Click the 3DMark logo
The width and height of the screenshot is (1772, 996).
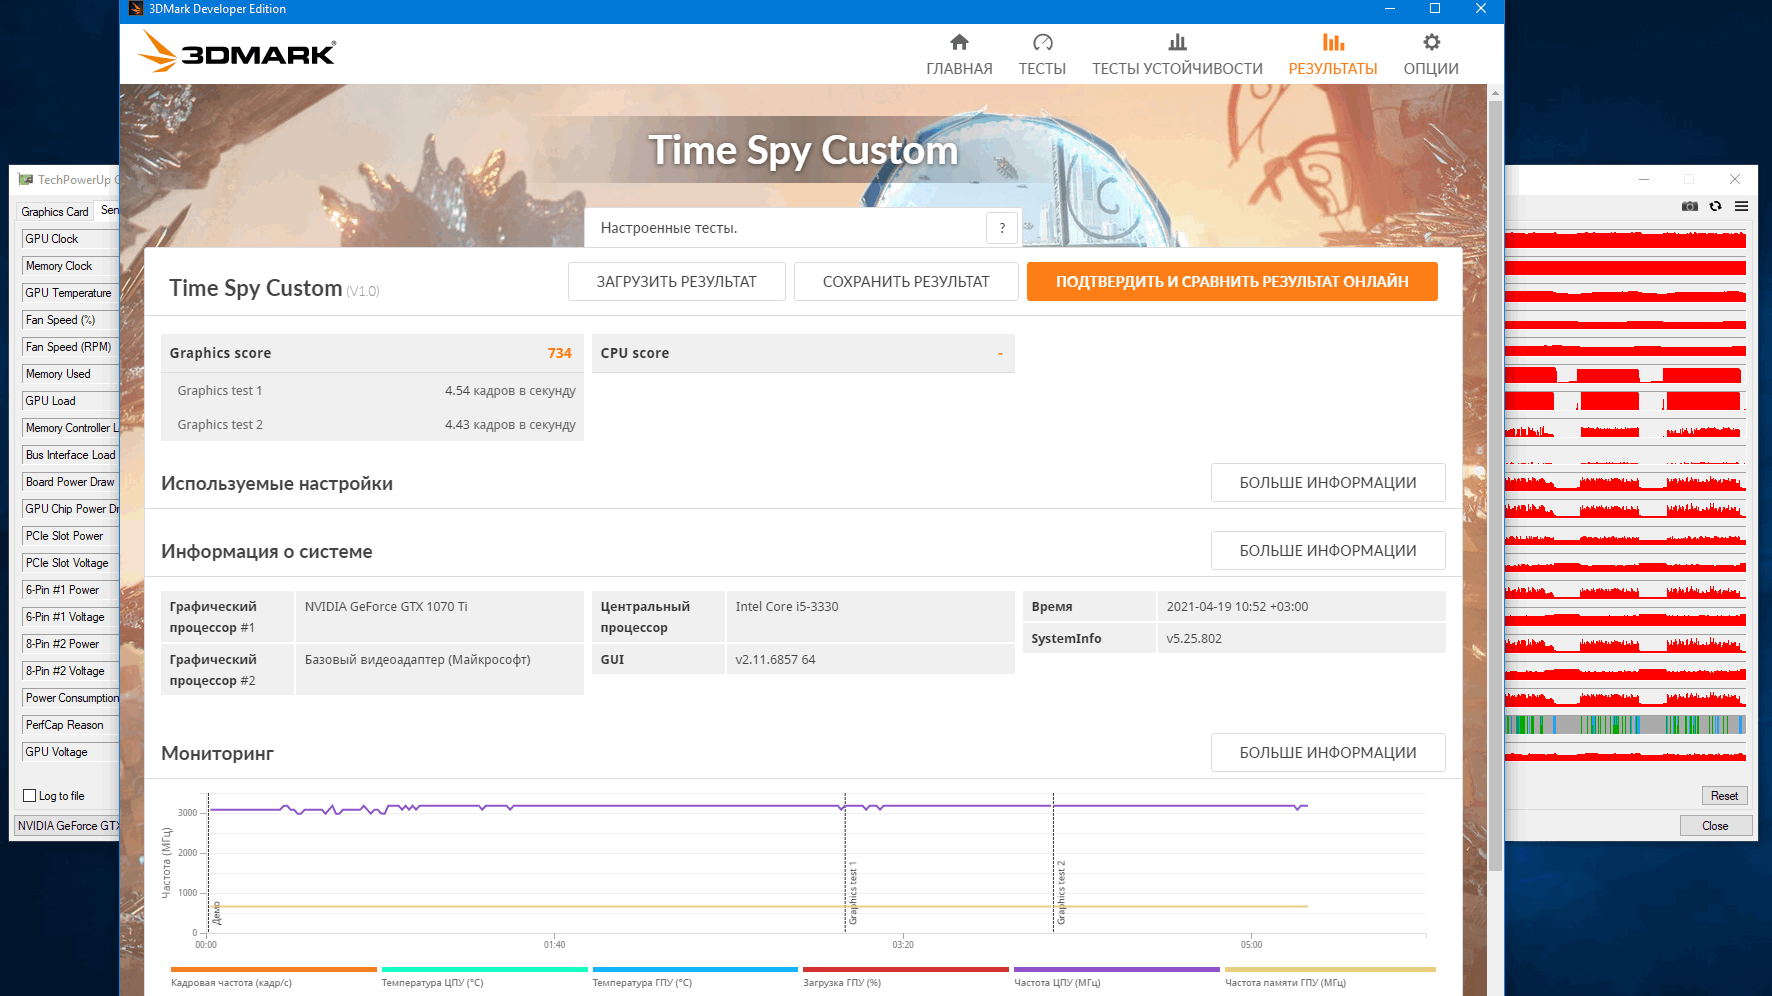coord(236,51)
